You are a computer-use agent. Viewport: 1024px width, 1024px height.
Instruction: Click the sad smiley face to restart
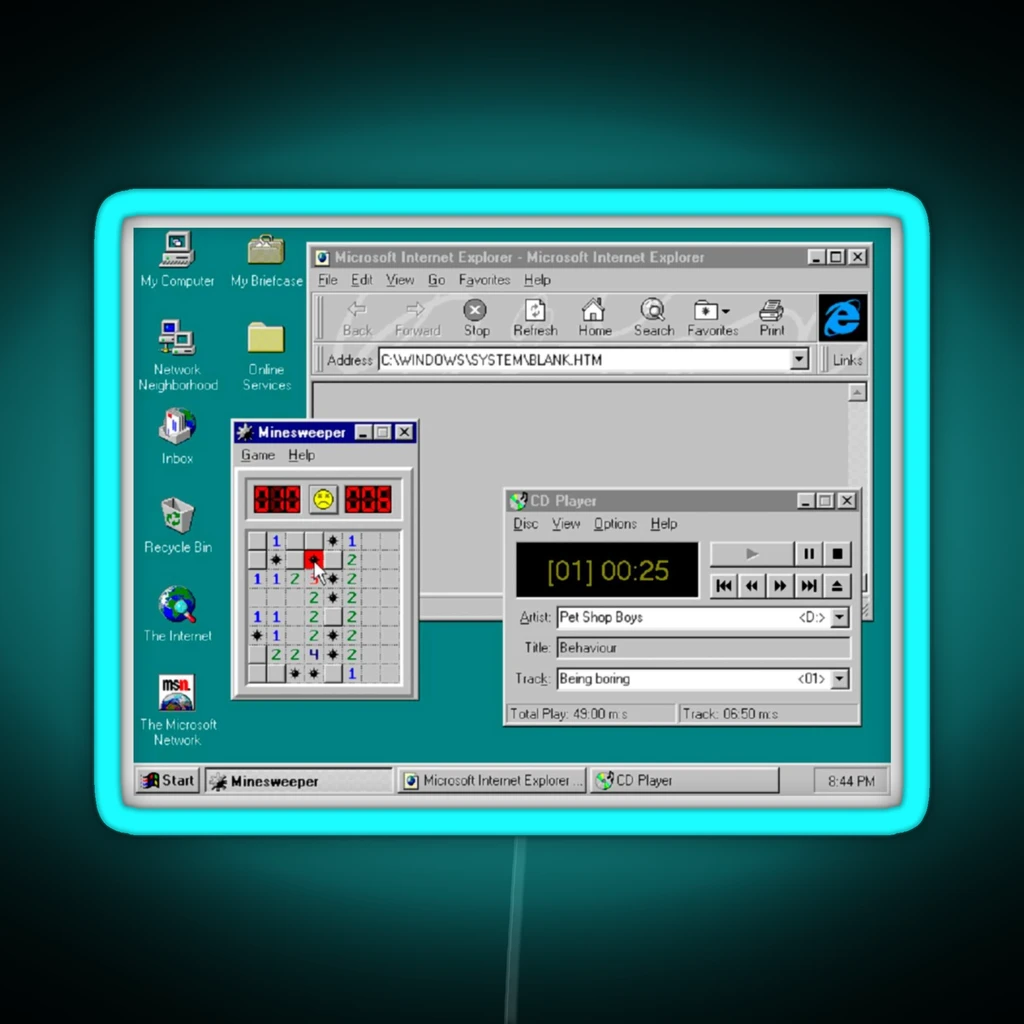click(323, 500)
